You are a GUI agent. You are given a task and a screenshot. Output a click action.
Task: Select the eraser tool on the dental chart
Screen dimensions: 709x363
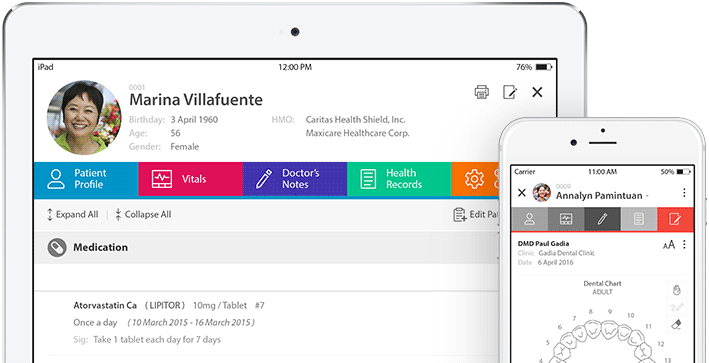click(676, 325)
